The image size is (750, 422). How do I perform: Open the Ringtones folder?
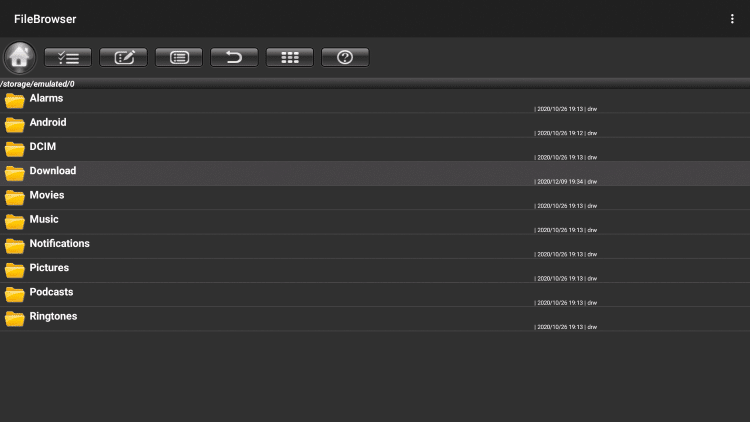pos(53,317)
